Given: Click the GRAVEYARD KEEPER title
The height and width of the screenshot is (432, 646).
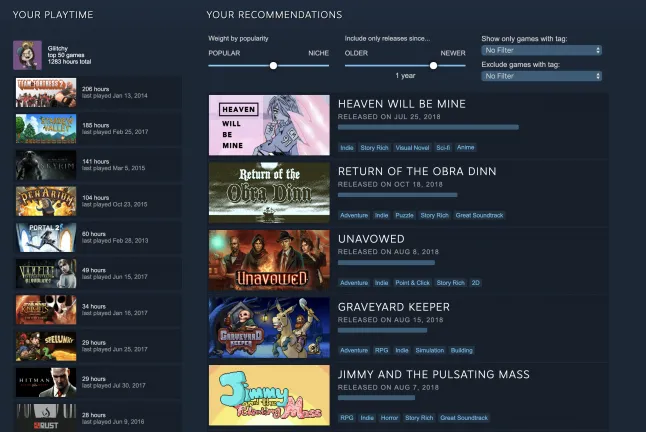Looking at the screenshot, I should coord(394,307).
